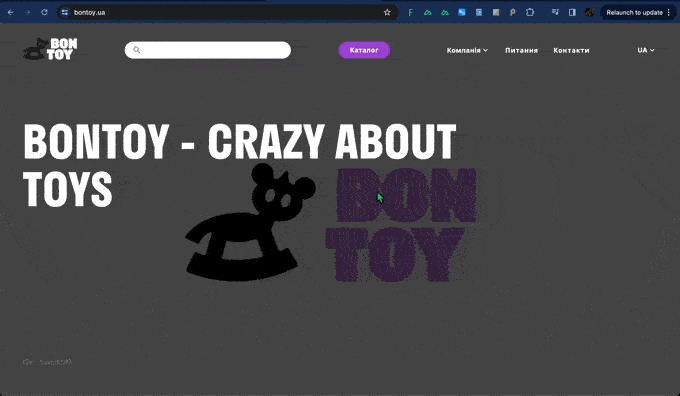The image size is (680, 396).
Task: Expand the Компанія dropdown menu
Action: pyautogui.click(x=467, y=50)
